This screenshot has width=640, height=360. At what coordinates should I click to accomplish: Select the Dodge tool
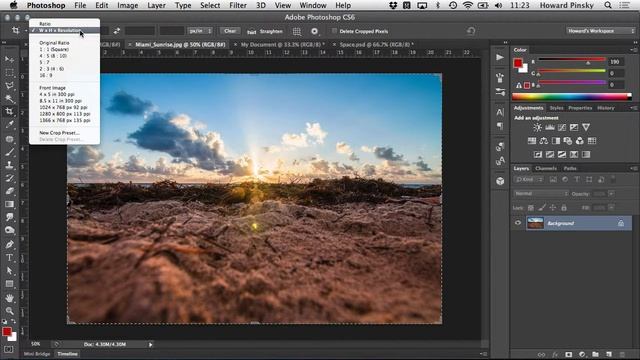[9, 230]
